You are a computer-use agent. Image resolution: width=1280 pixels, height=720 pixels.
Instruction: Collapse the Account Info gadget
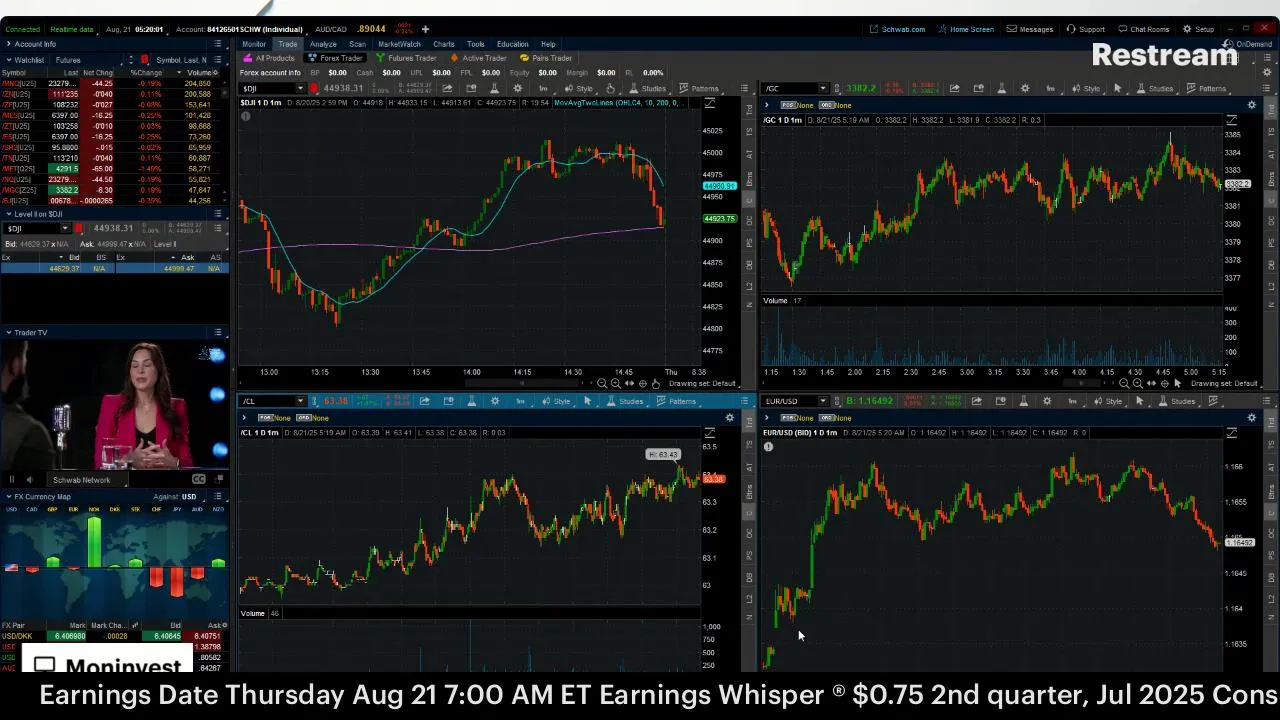[x=8, y=44]
